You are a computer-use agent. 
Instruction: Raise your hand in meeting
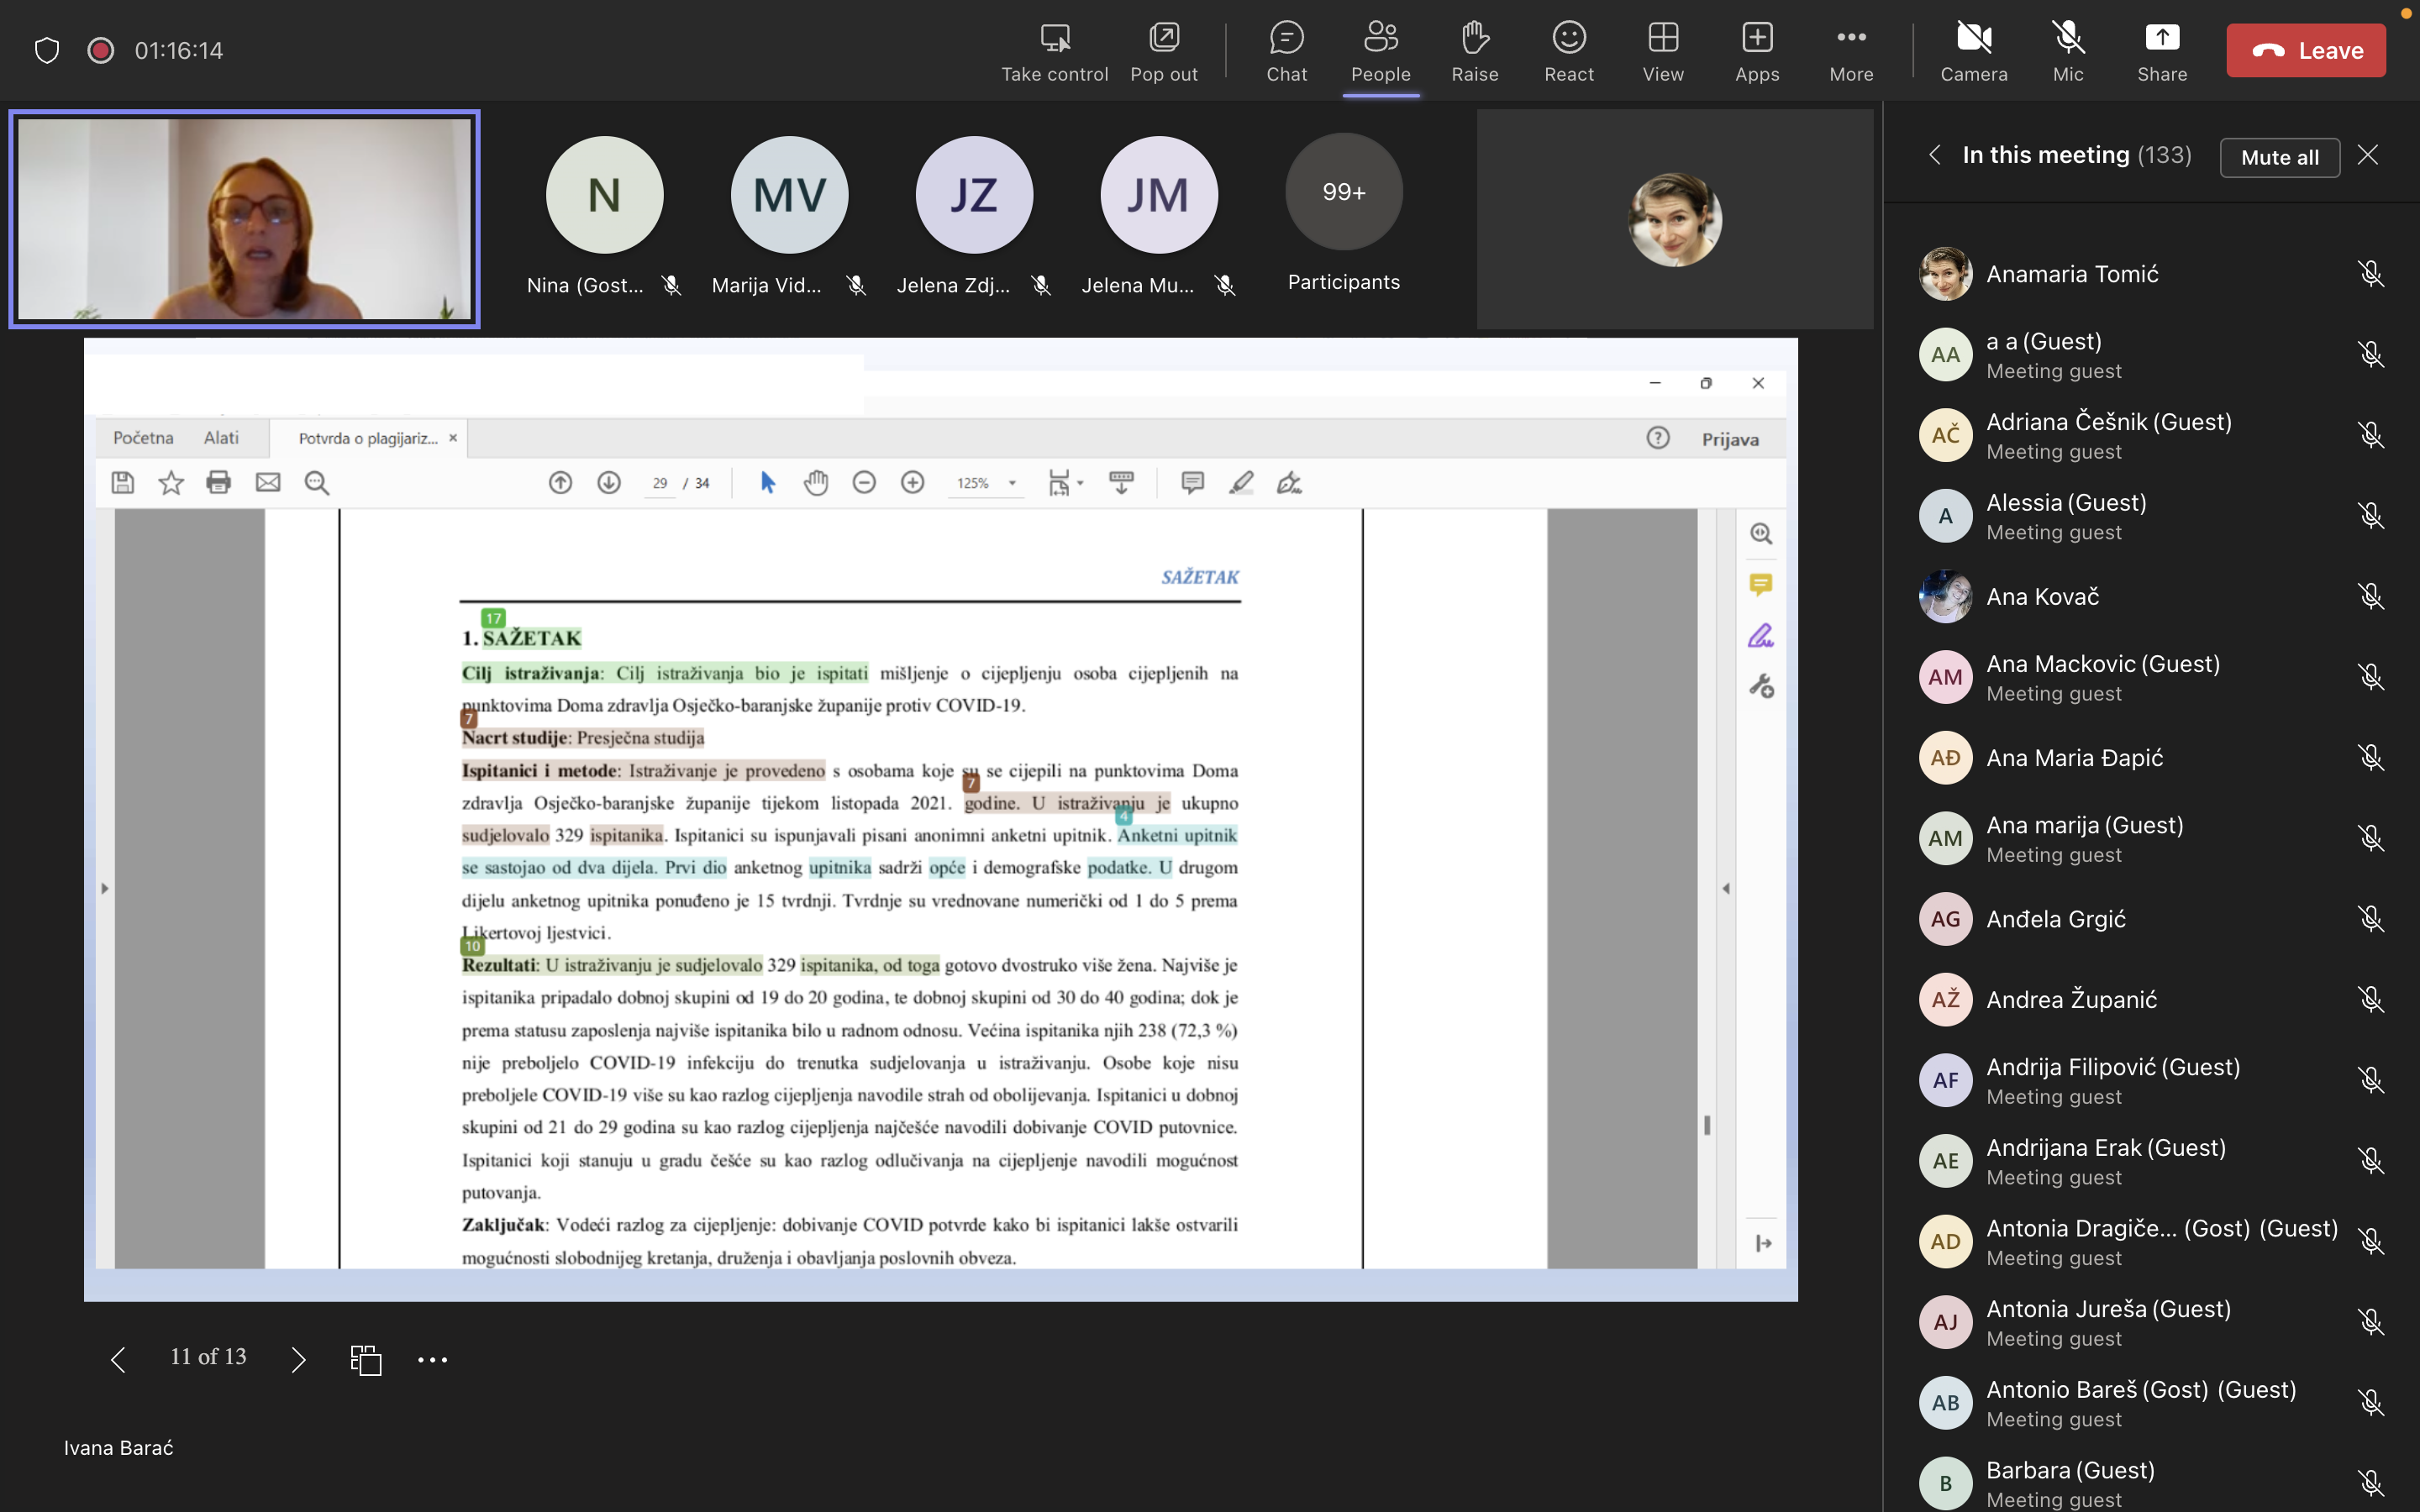point(1474,51)
